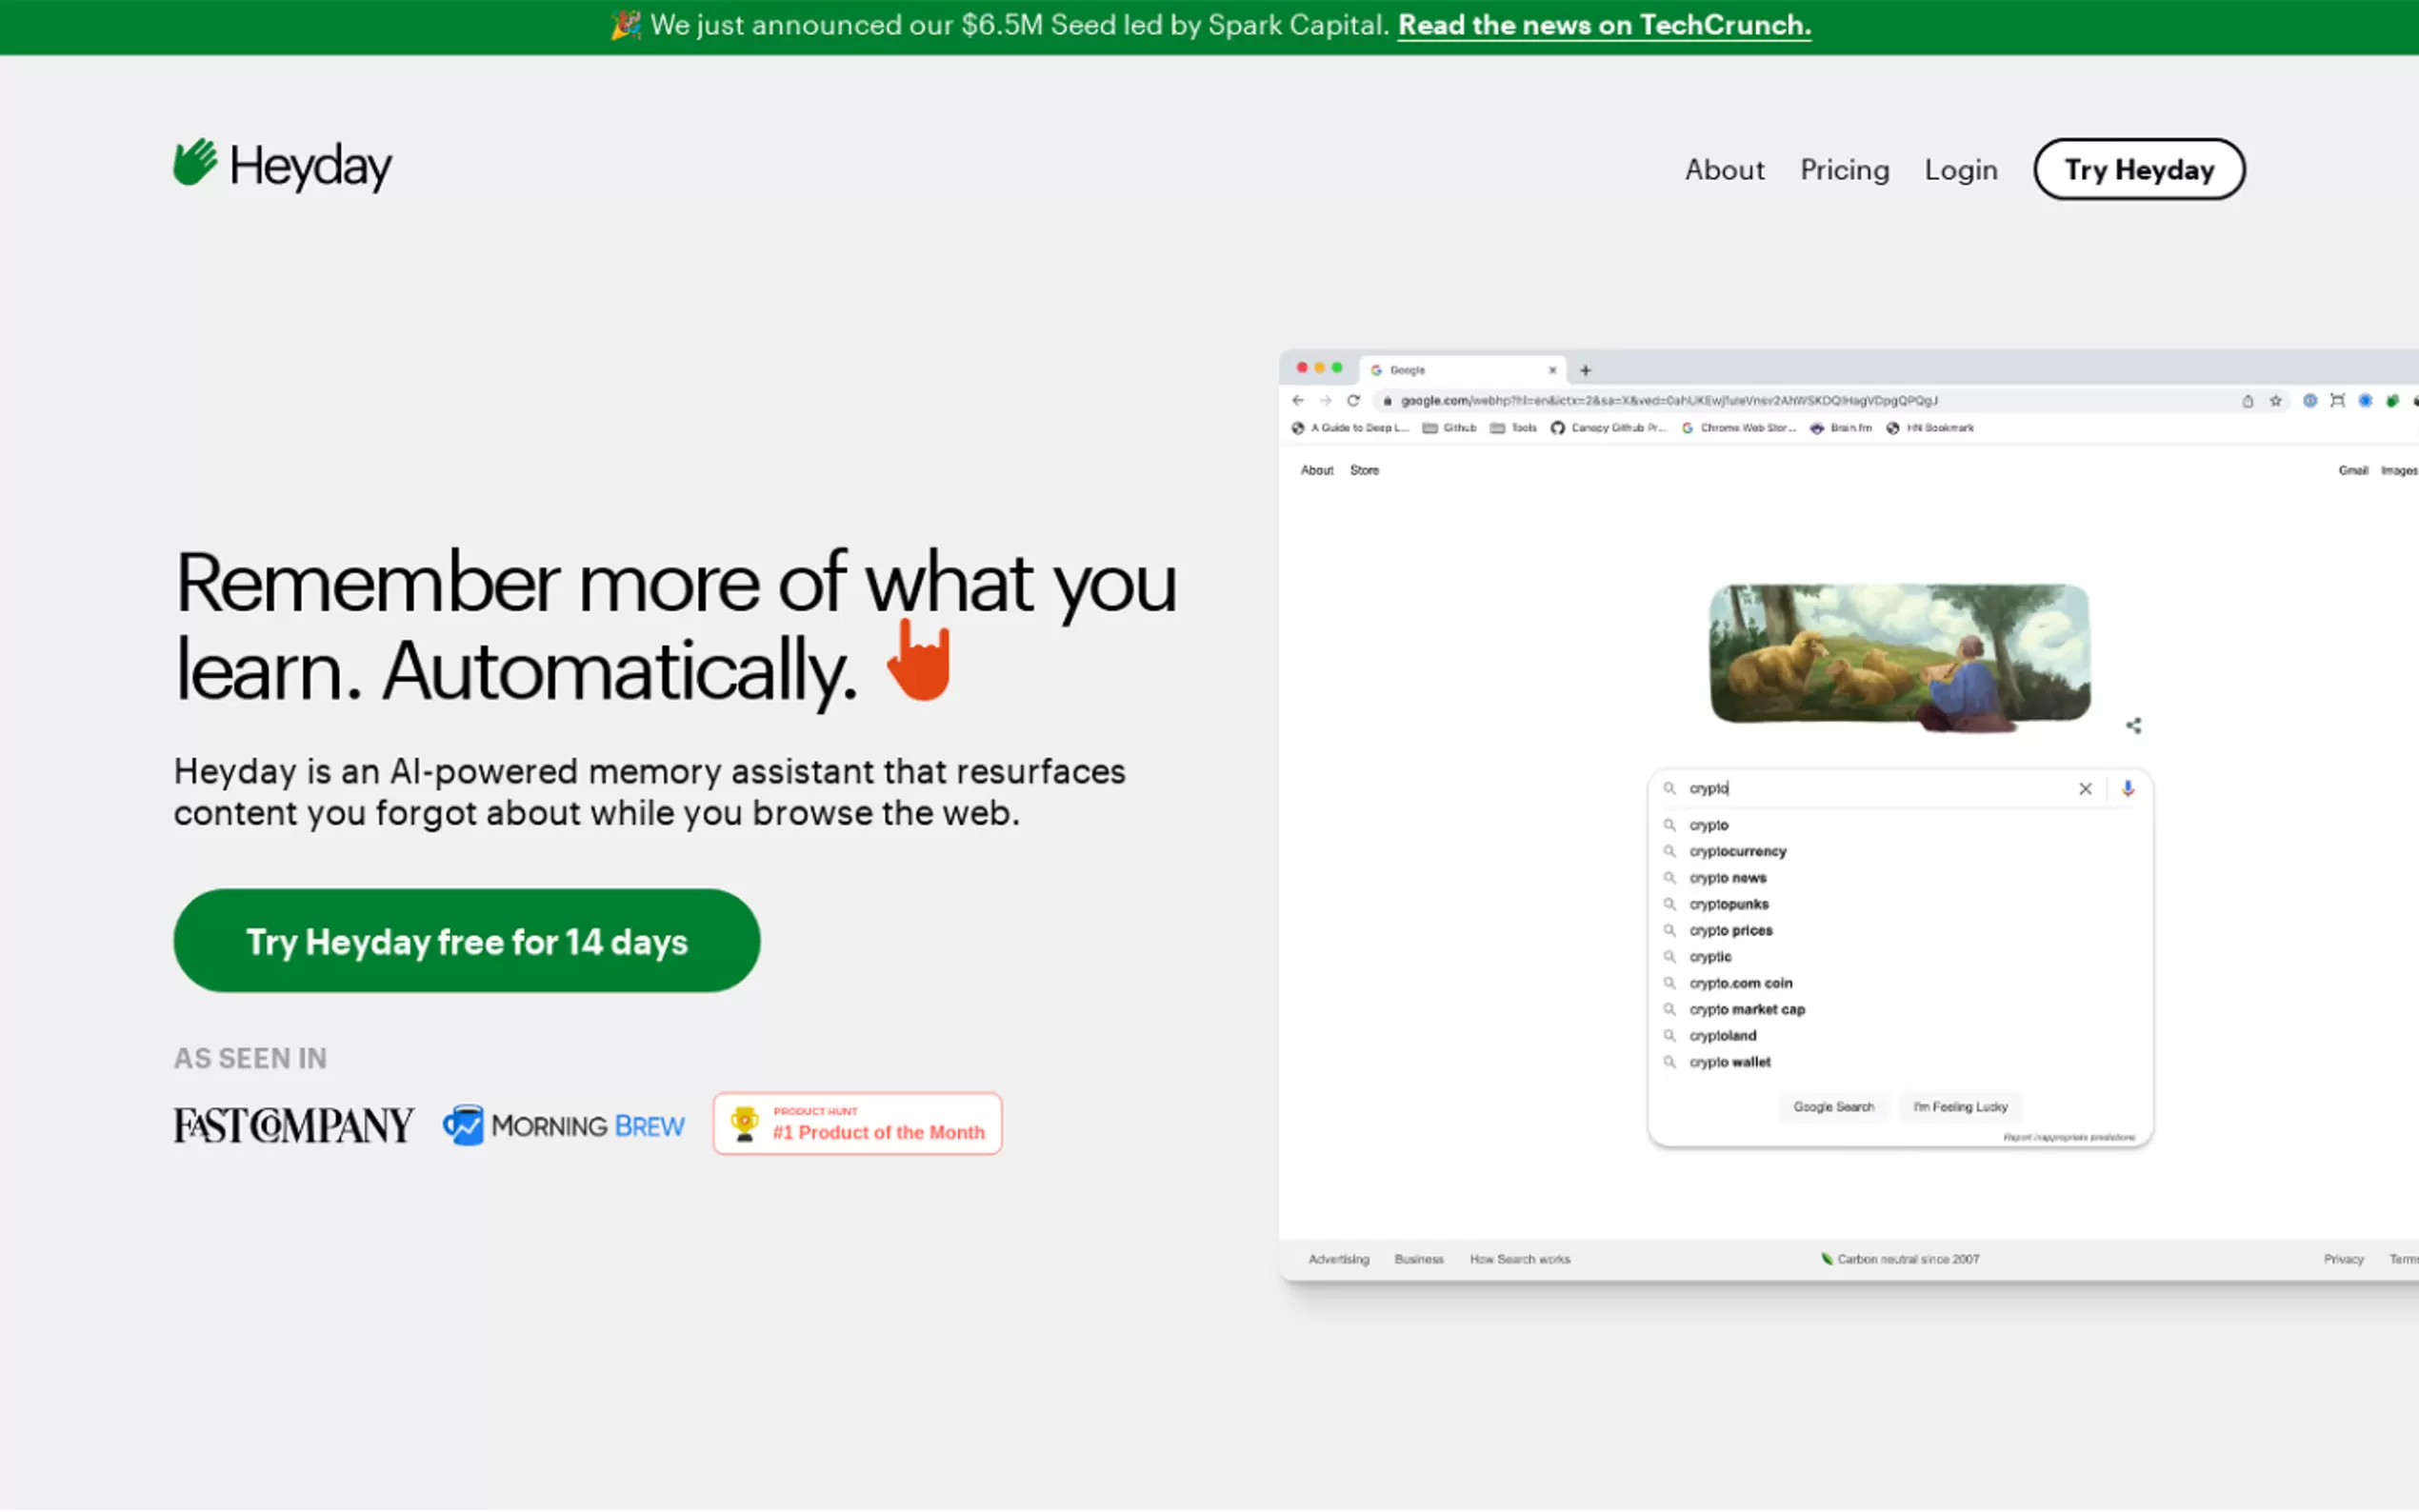Open the Login link
Image resolution: width=2419 pixels, height=1512 pixels.
click(1960, 170)
